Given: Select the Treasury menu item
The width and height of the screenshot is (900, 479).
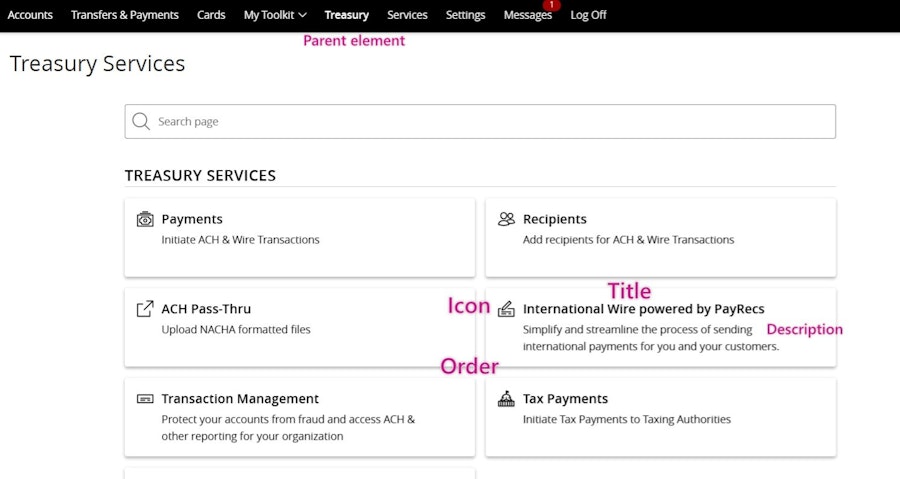Looking at the screenshot, I should tap(346, 15).
